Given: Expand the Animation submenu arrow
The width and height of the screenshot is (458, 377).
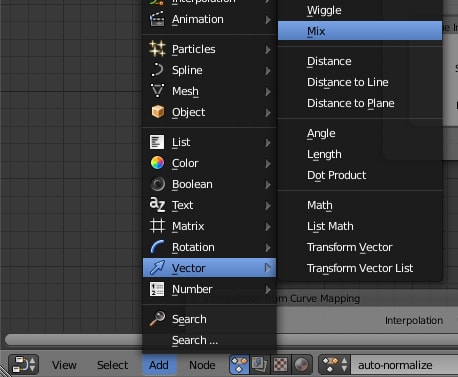Looking at the screenshot, I should coord(268,20).
